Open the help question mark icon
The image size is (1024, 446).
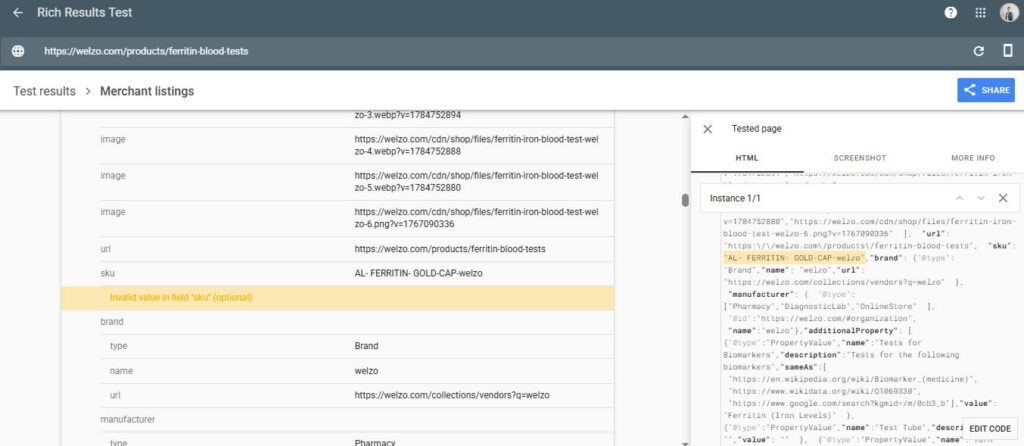[951, 12]
